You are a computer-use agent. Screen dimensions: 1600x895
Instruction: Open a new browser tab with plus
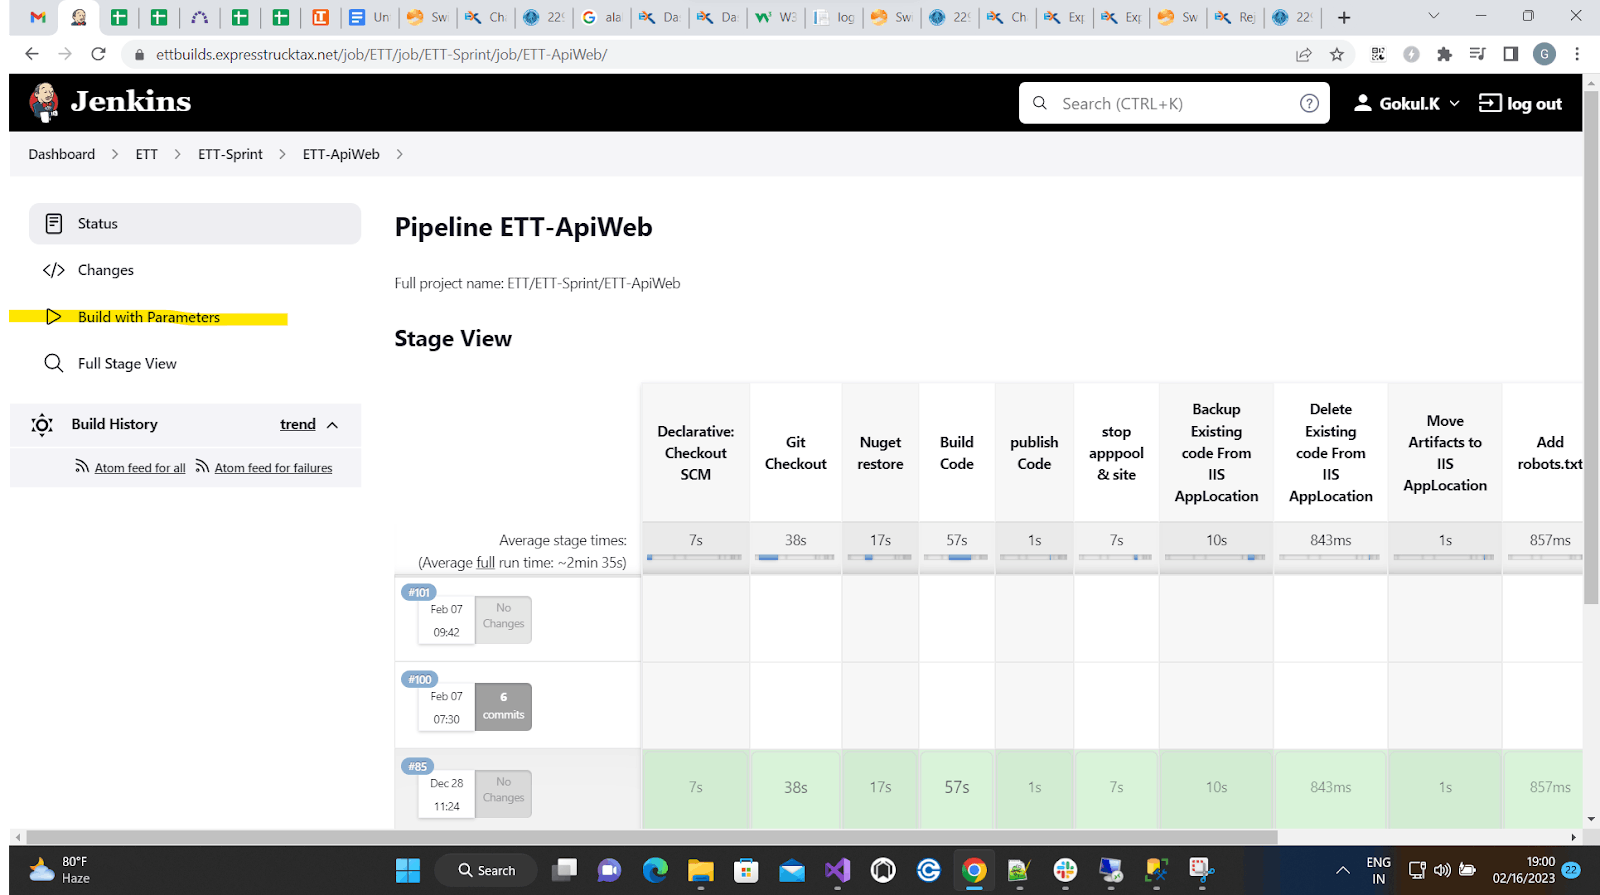1344,17
